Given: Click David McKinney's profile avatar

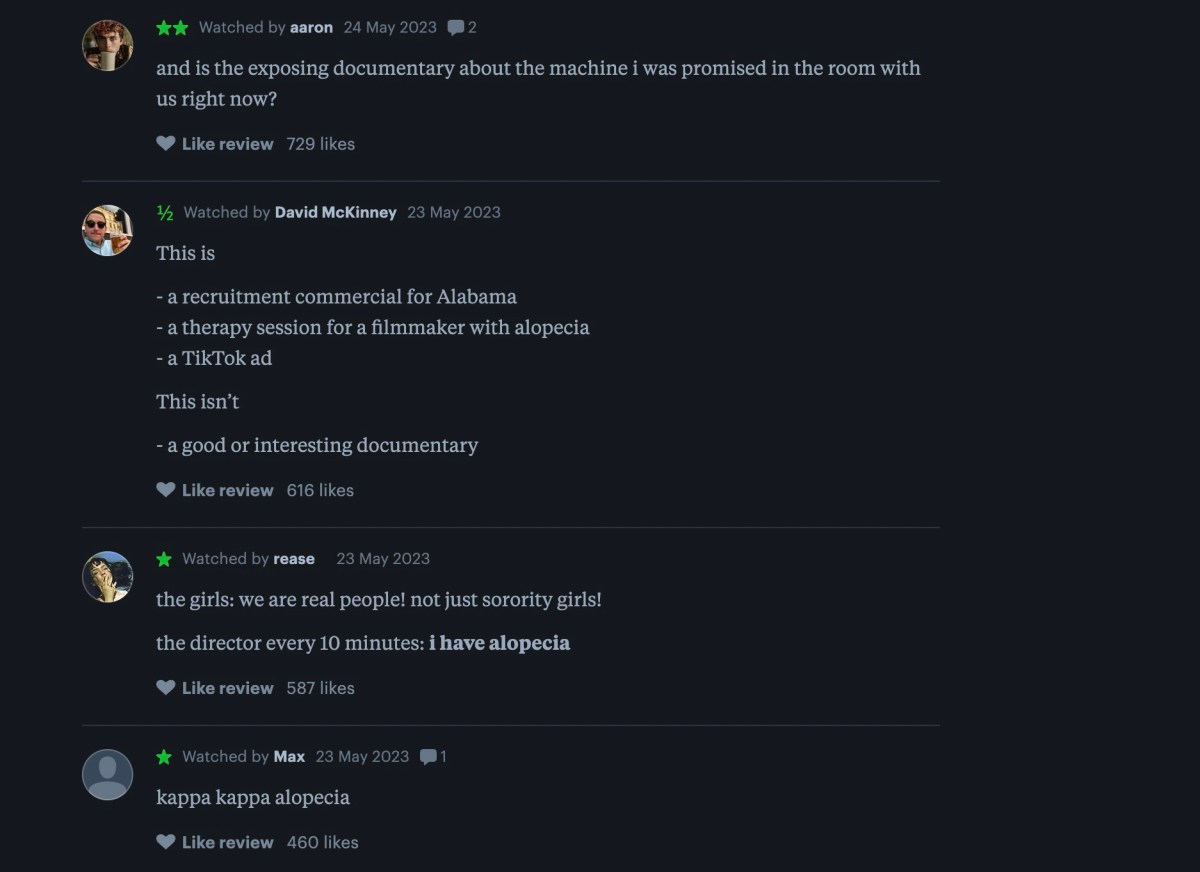Looking at the screenshot, I should [106, 229].
